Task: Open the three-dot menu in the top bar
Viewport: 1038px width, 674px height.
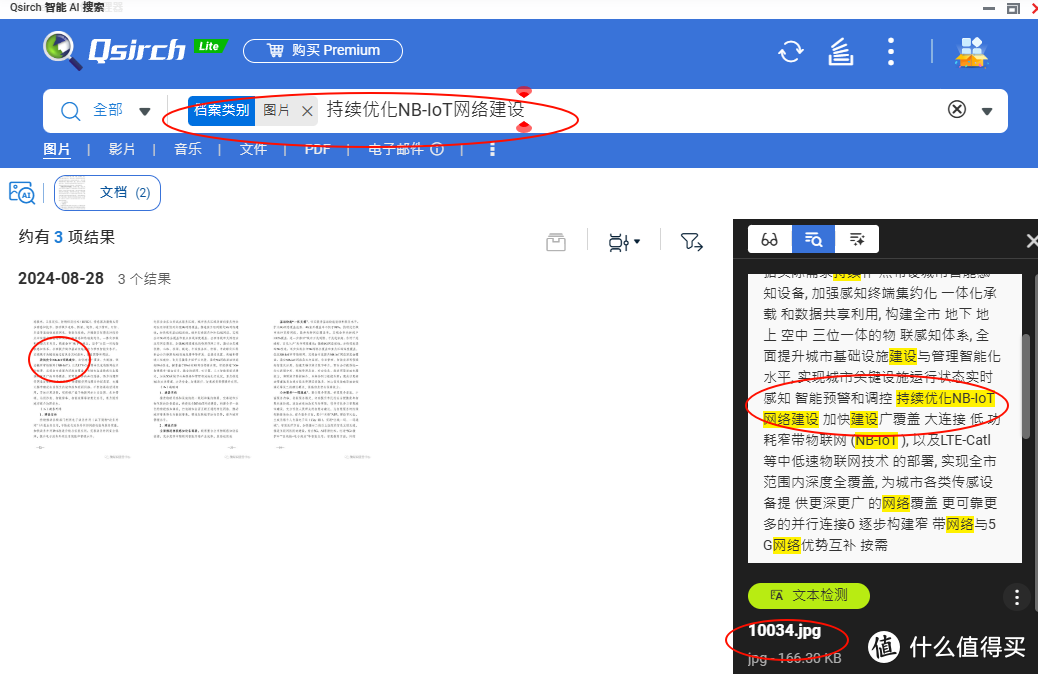Action: 890,51
